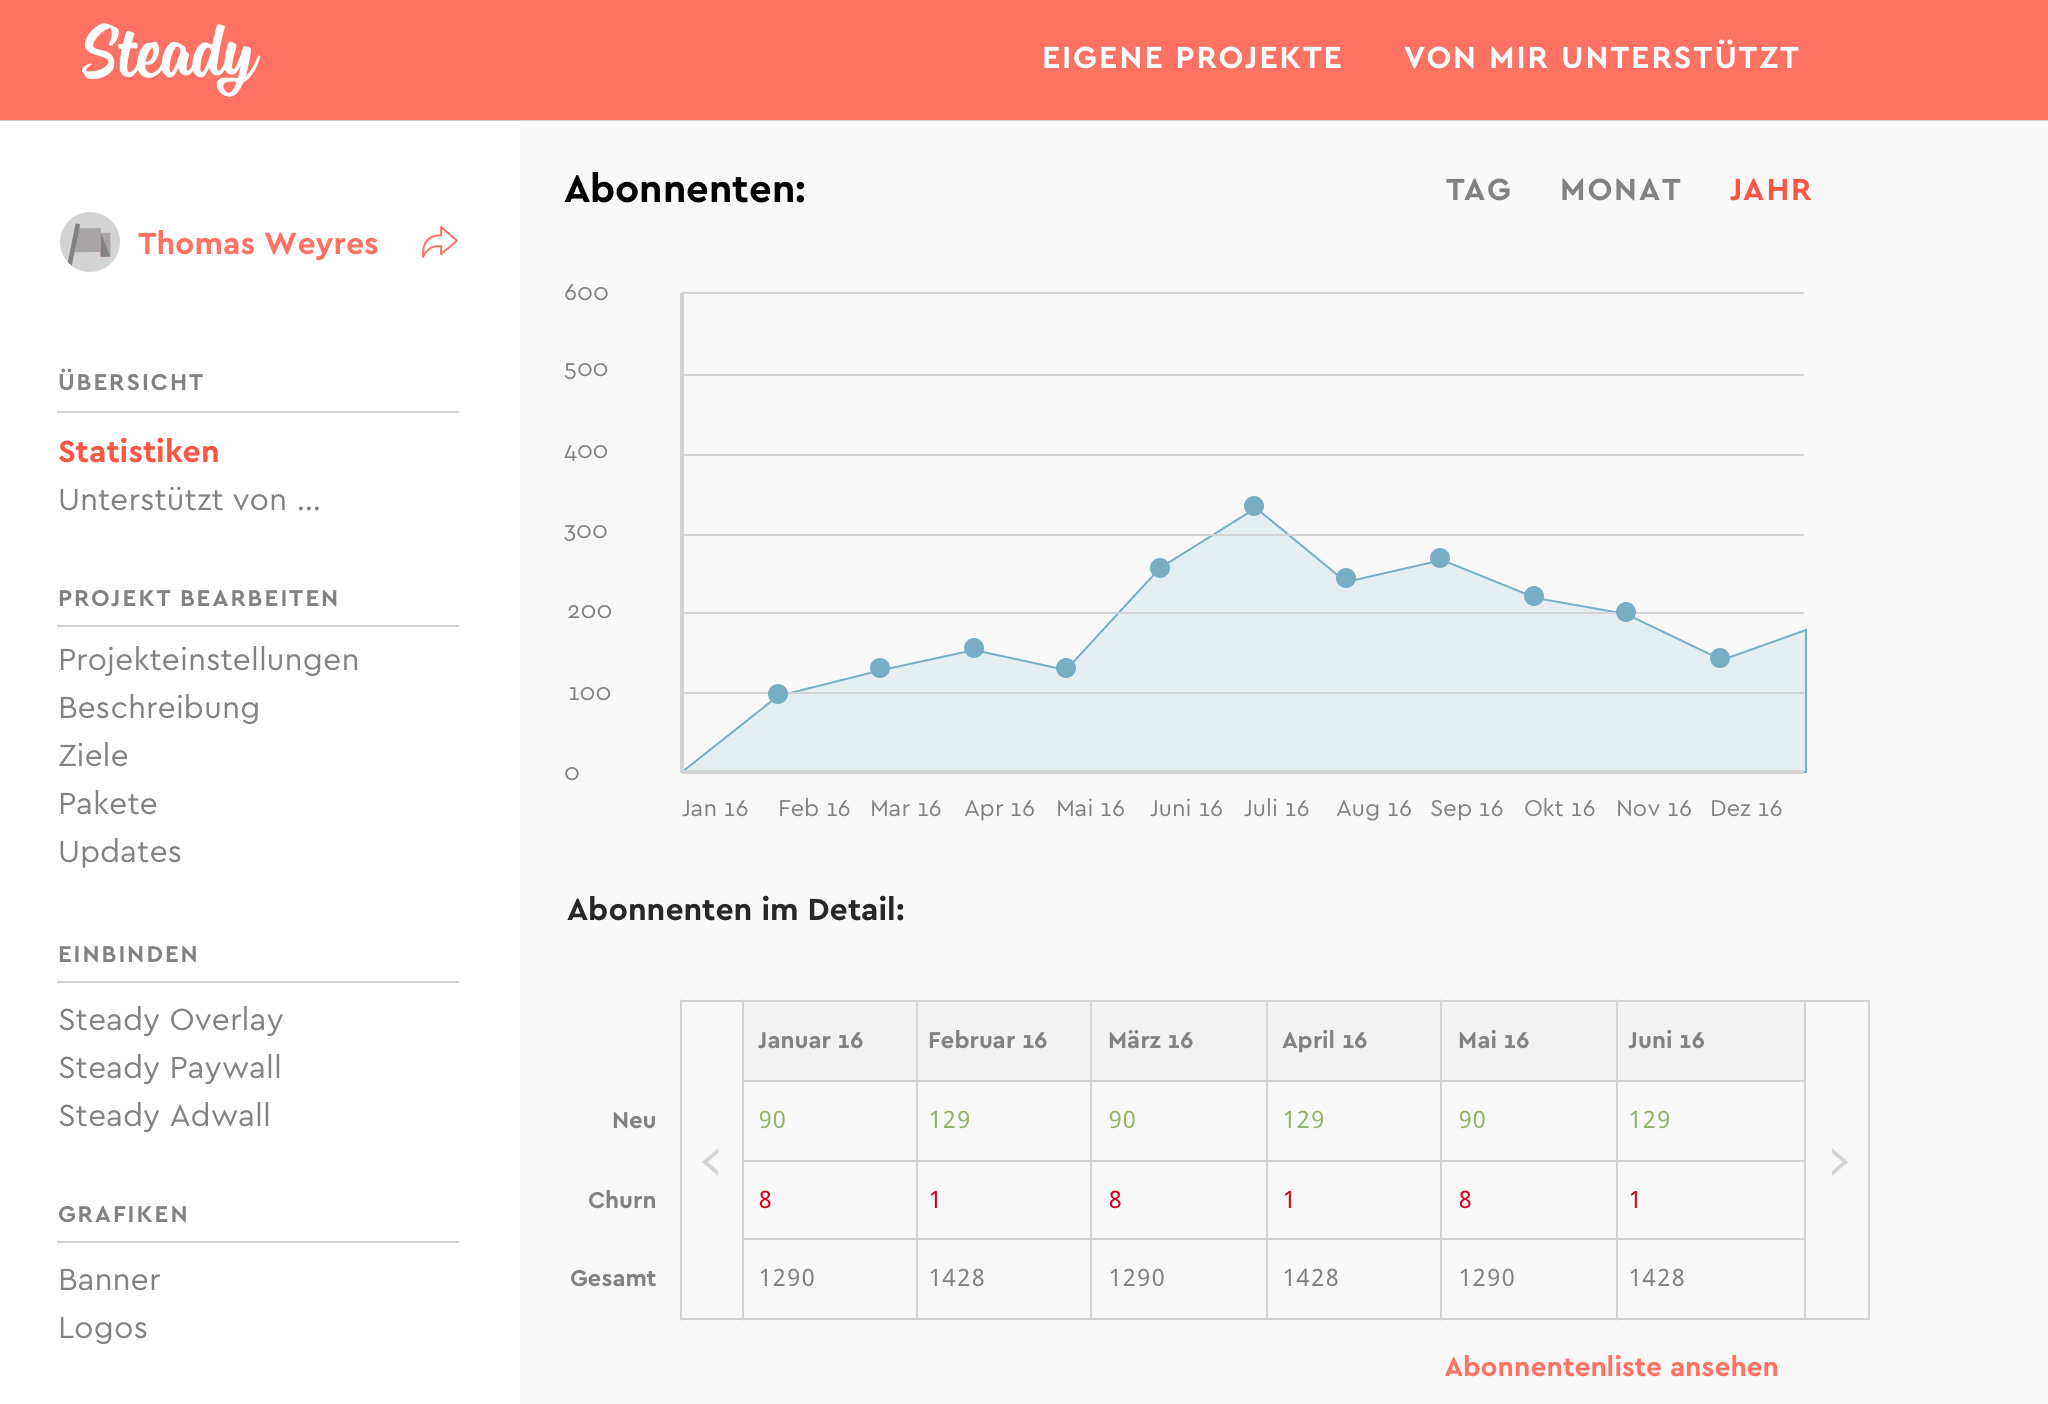Click the Sep 16 data point on chart

pos(1440,558)
